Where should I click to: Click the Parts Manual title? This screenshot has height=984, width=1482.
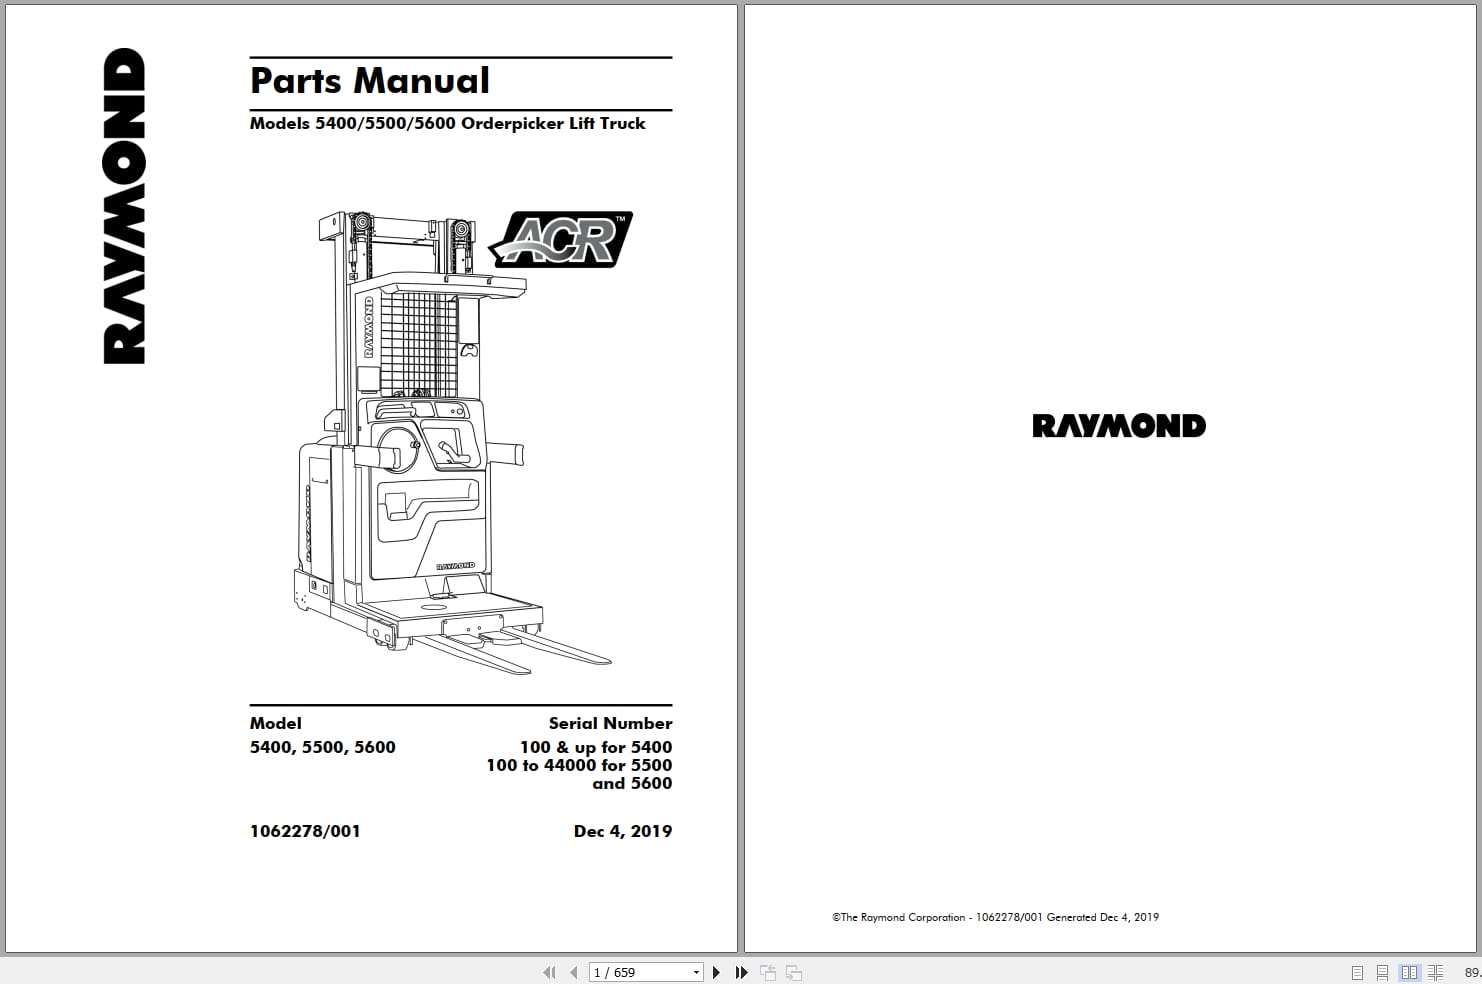coord(370,81)
